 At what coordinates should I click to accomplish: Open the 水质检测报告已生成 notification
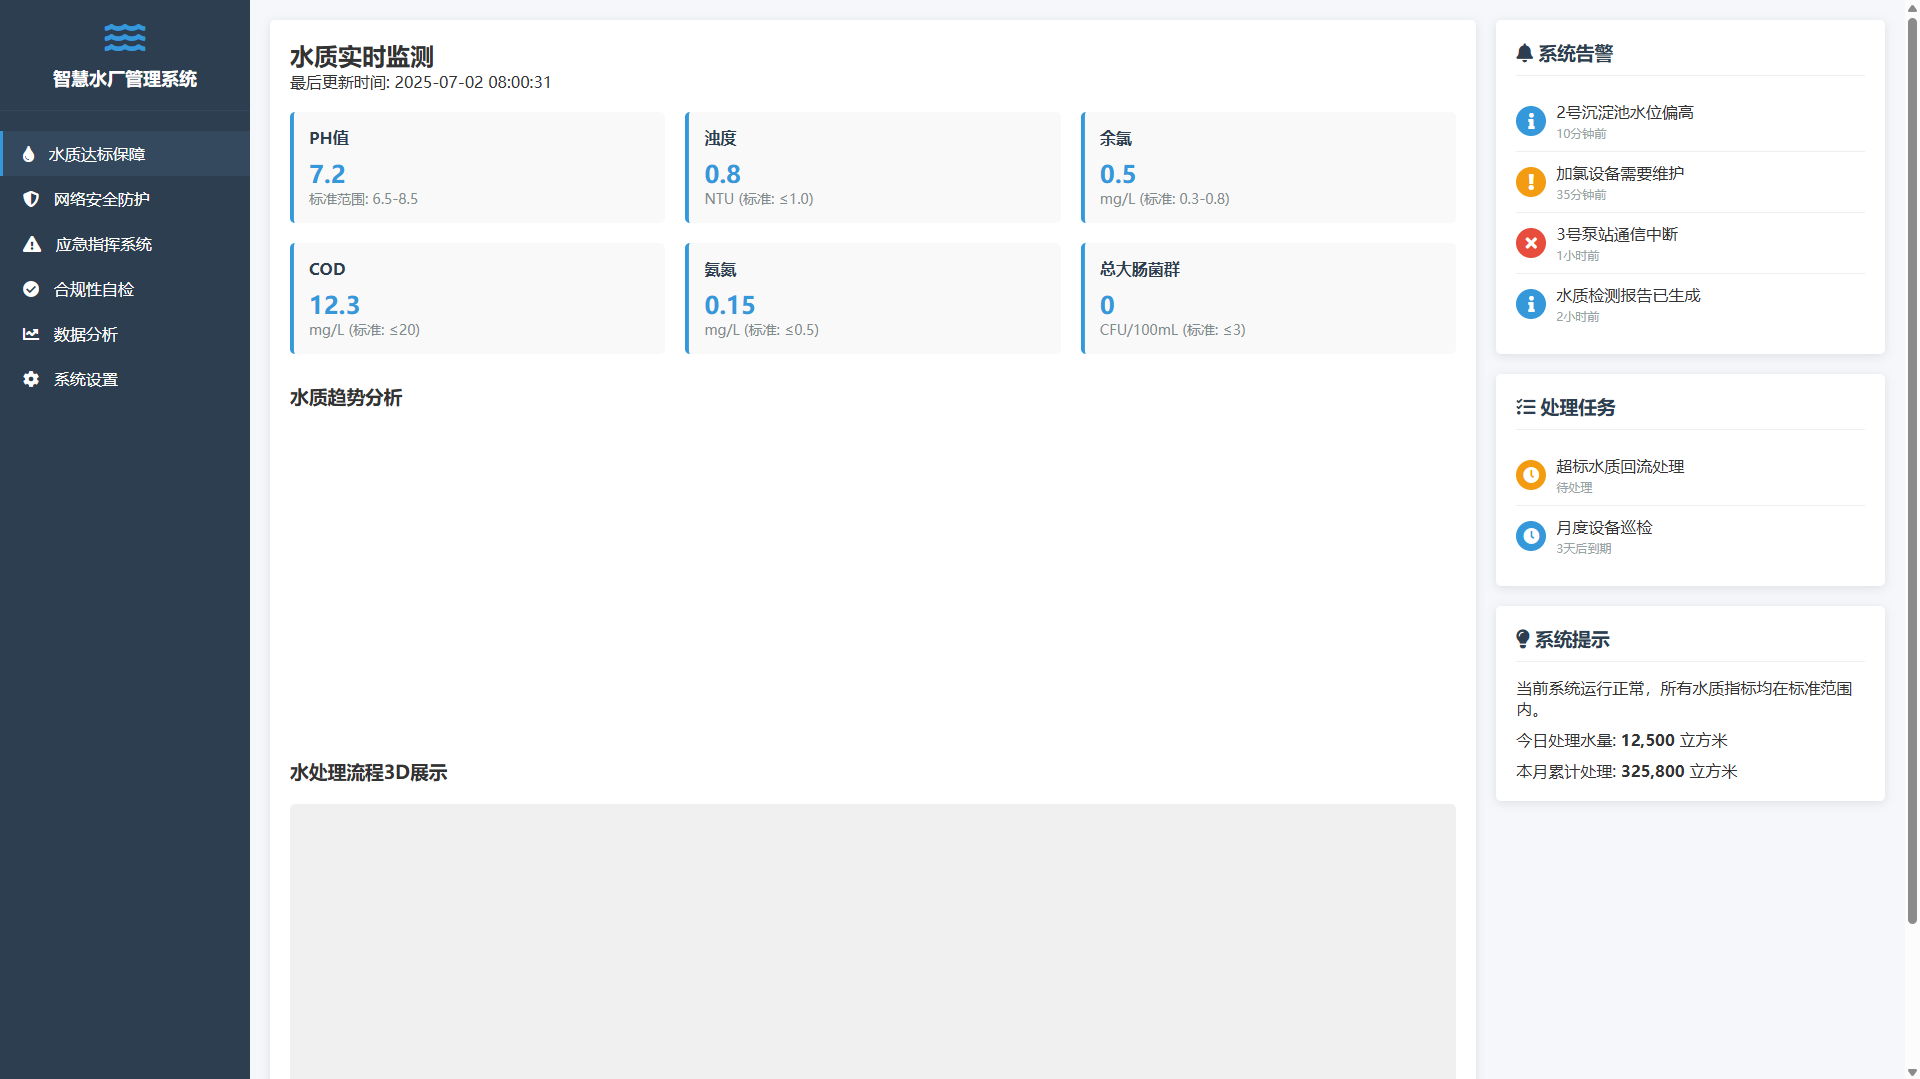(1627, 296)
